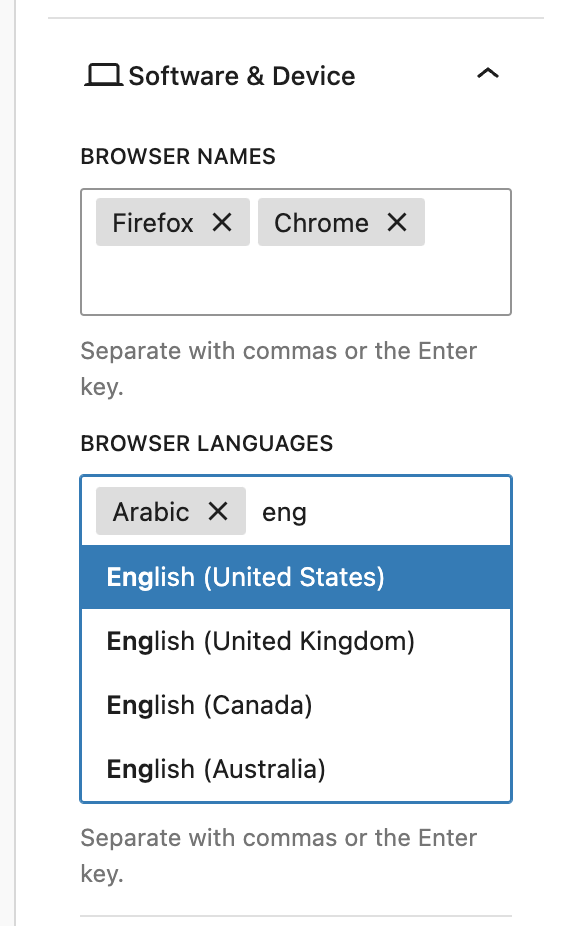This screenshot has height=926, width=576.
Task: Click the BROWSER LANGUAGES label
Action: pyautogui.click(x=207, y=444)
